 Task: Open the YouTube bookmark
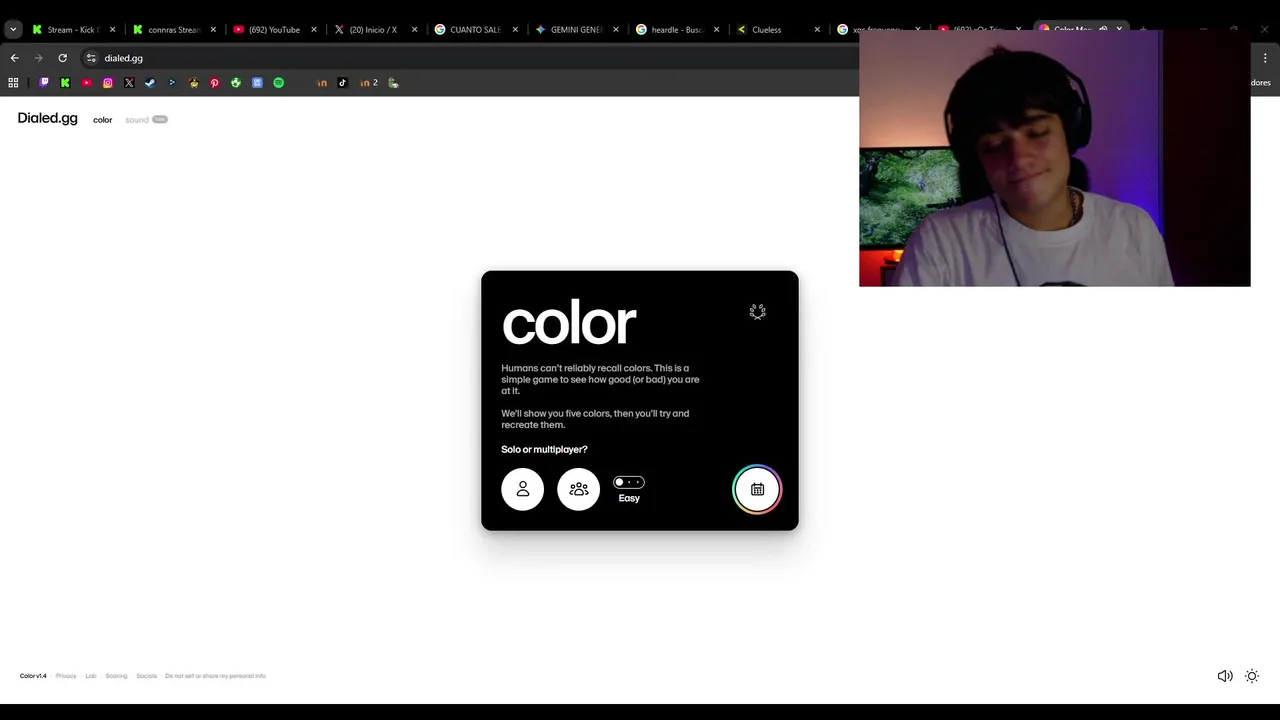[x=87, y=83]
